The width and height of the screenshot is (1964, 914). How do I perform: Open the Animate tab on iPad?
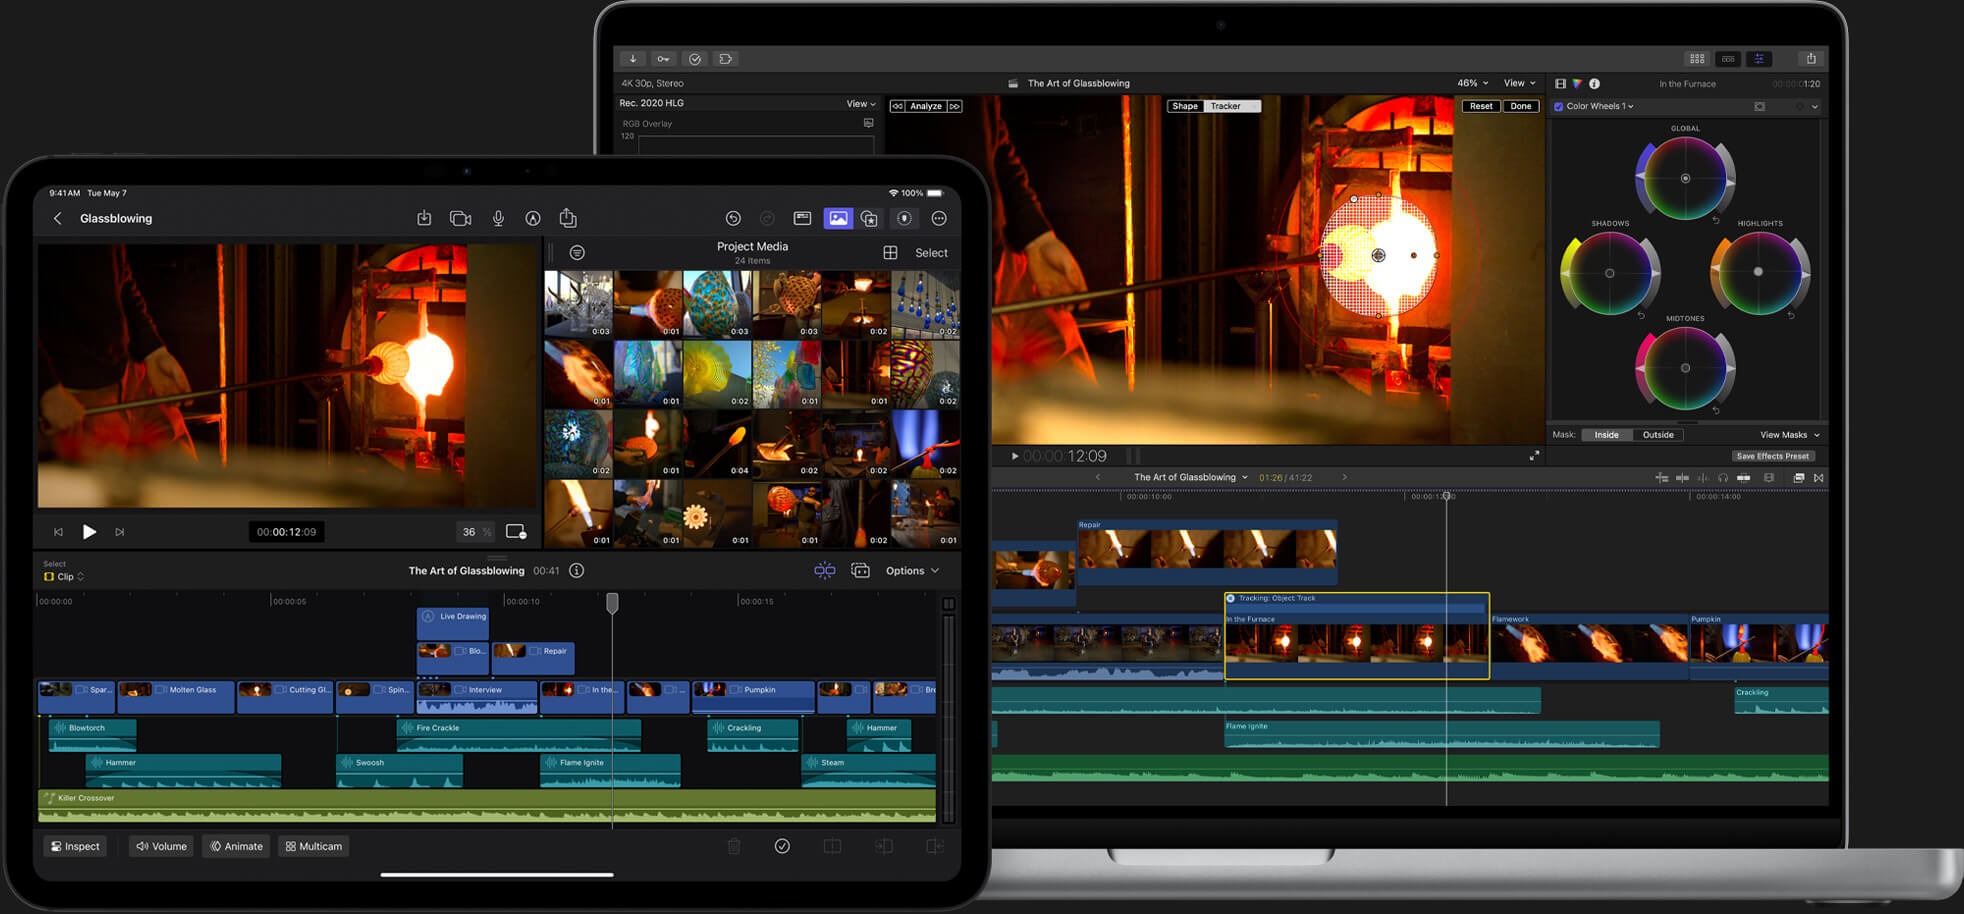(x=236, y=846)
